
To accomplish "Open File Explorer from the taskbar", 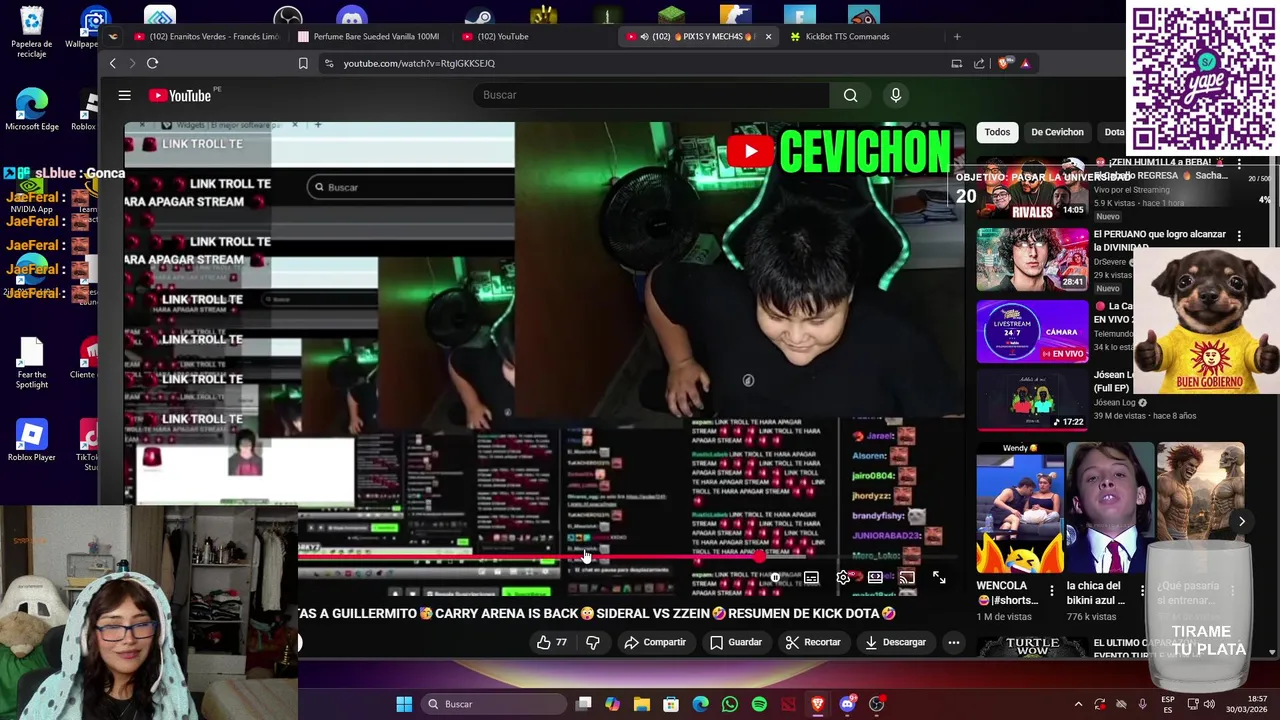I will coord(642,704).
